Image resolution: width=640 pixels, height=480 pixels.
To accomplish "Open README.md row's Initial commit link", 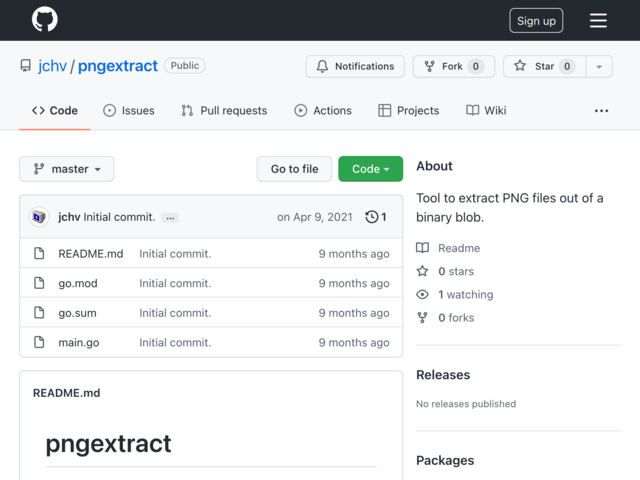I will click(x=175, y=253).
